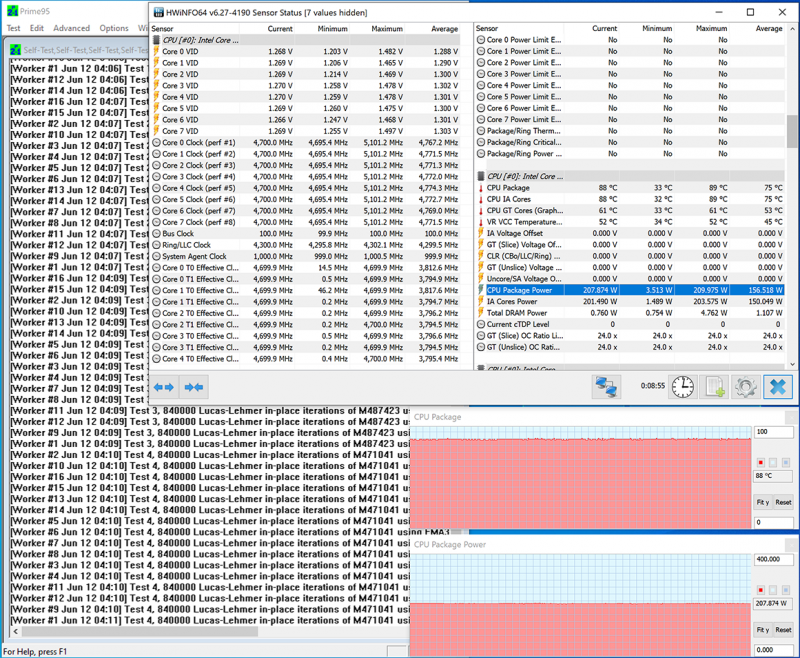The width and height of the screenshot is (800, 658).
Task: Click the collapse columns arrows icon in HWiNFO
Action: [x=194, y=387]
